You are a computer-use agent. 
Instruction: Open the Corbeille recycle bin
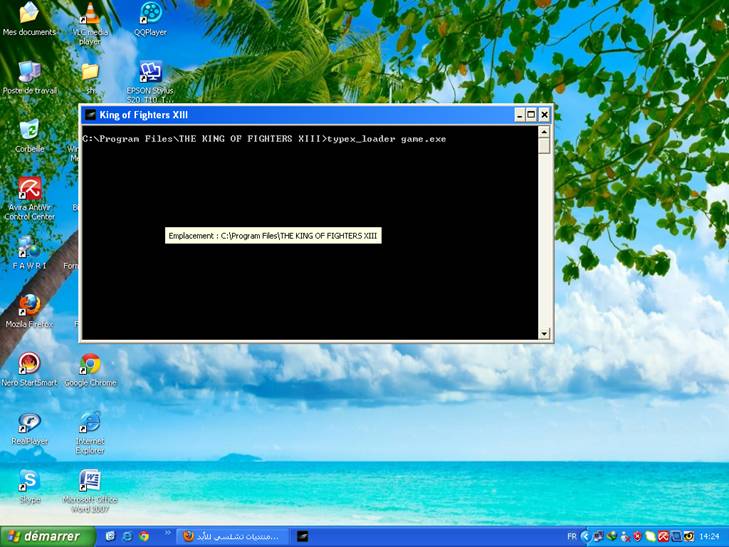[x=29, y=136]
